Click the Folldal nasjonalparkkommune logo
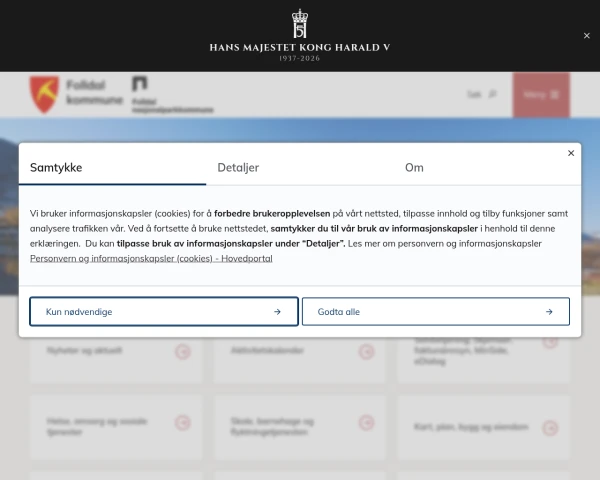600x480 pixels. pyautogui.click(x=172, y=95)
